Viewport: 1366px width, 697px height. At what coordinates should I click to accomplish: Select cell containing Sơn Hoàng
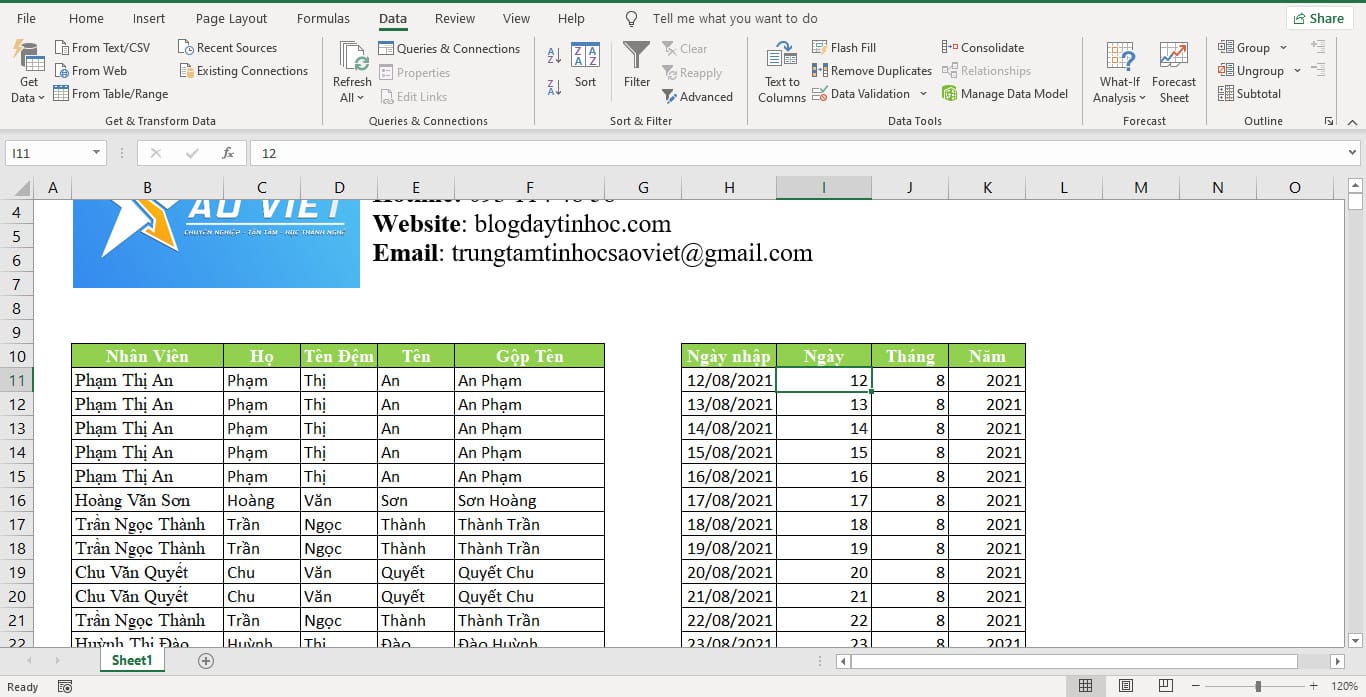(x=529, y=500)
